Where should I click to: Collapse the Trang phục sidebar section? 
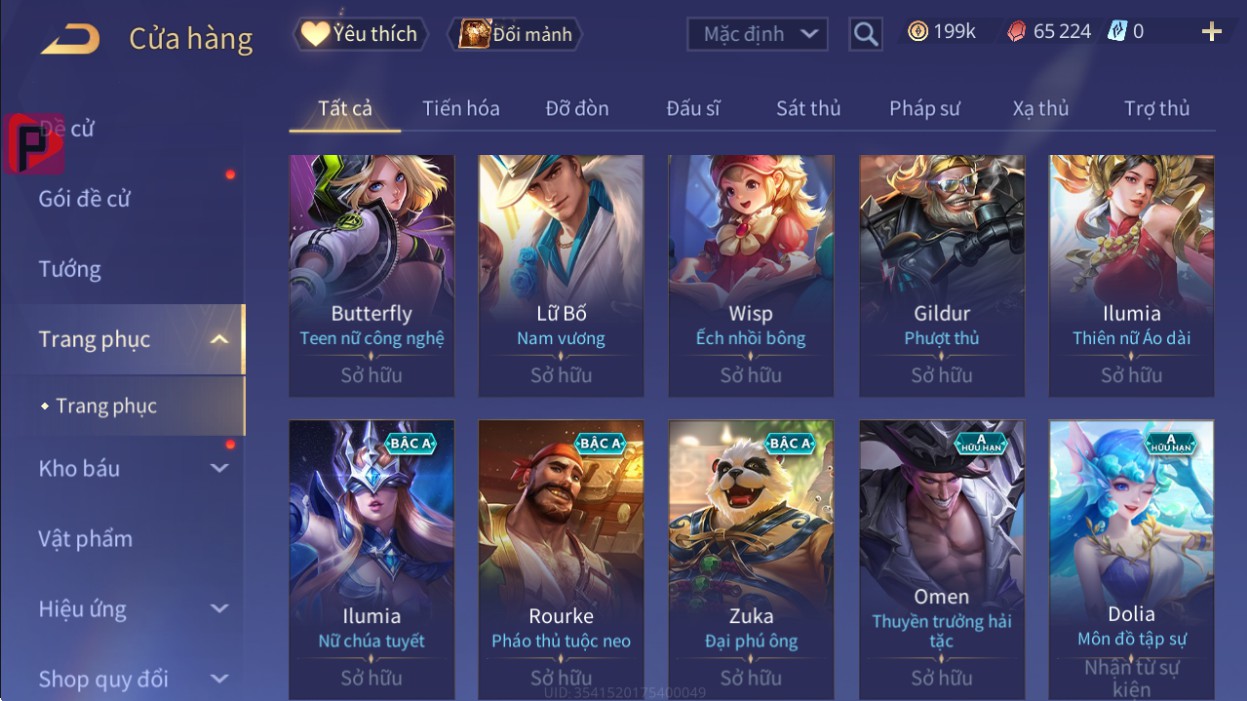pos(220,340)
